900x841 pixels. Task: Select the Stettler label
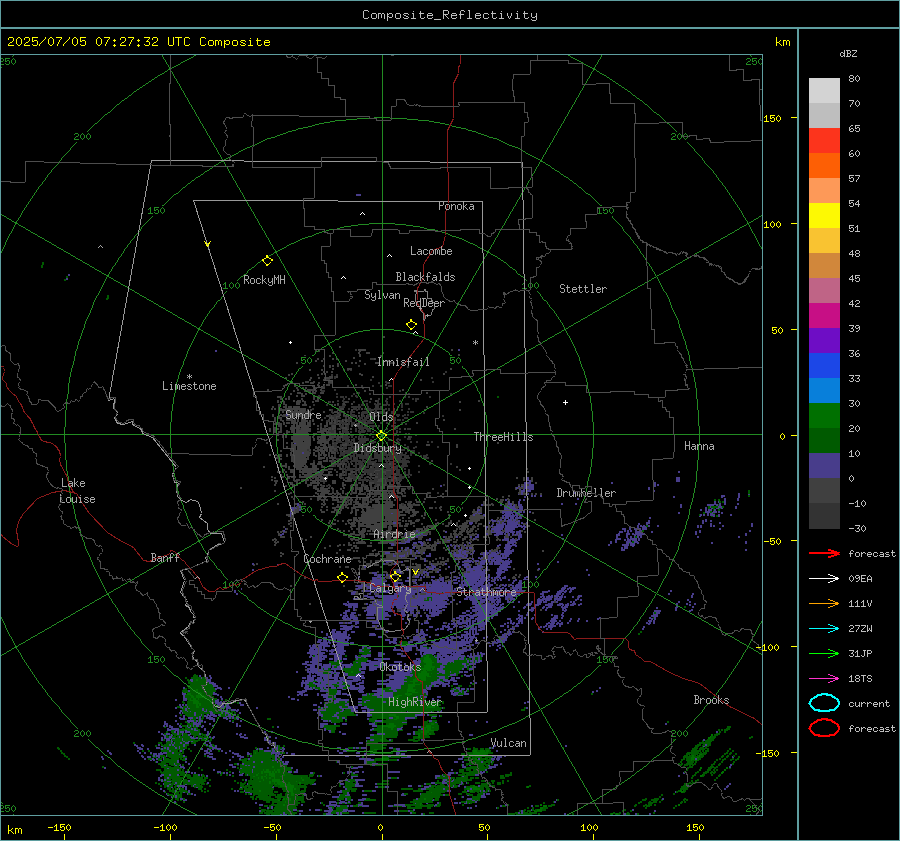[x=583, y=289]
